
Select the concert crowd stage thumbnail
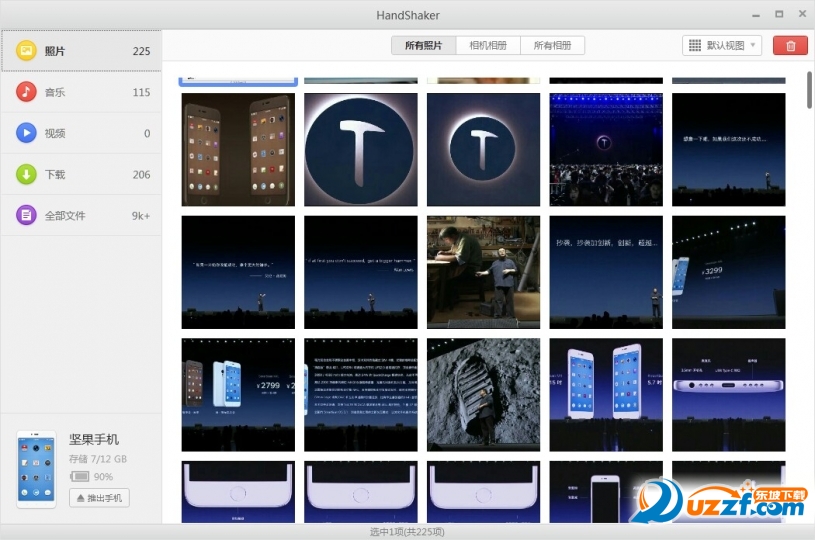pyautogui.click(x=606, y=150)
